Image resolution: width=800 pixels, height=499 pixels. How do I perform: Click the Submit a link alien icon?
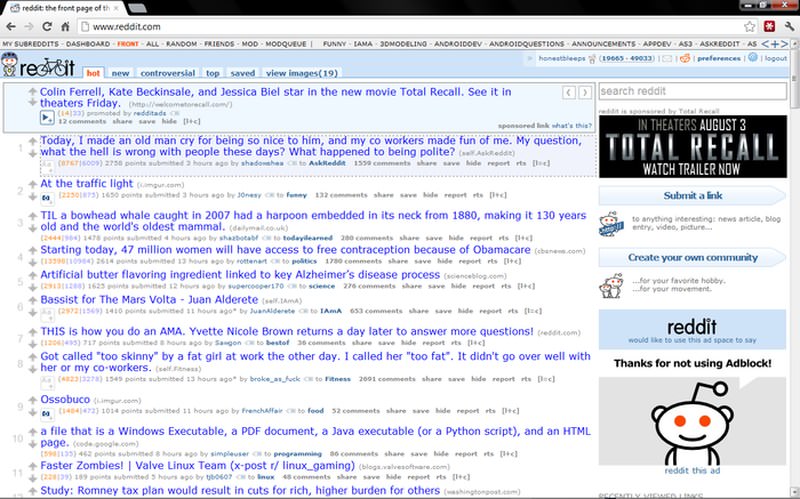click(x=611, y=224)
